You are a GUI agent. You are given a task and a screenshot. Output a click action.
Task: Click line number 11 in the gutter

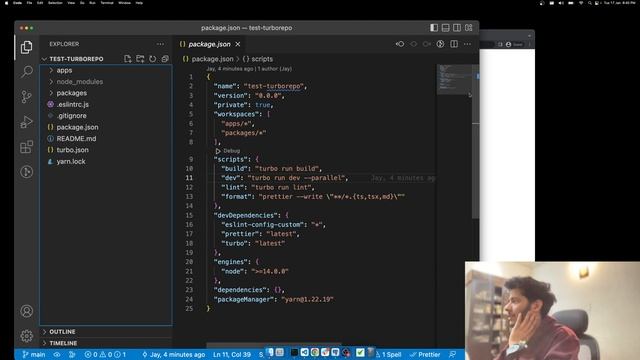(189, 178)
